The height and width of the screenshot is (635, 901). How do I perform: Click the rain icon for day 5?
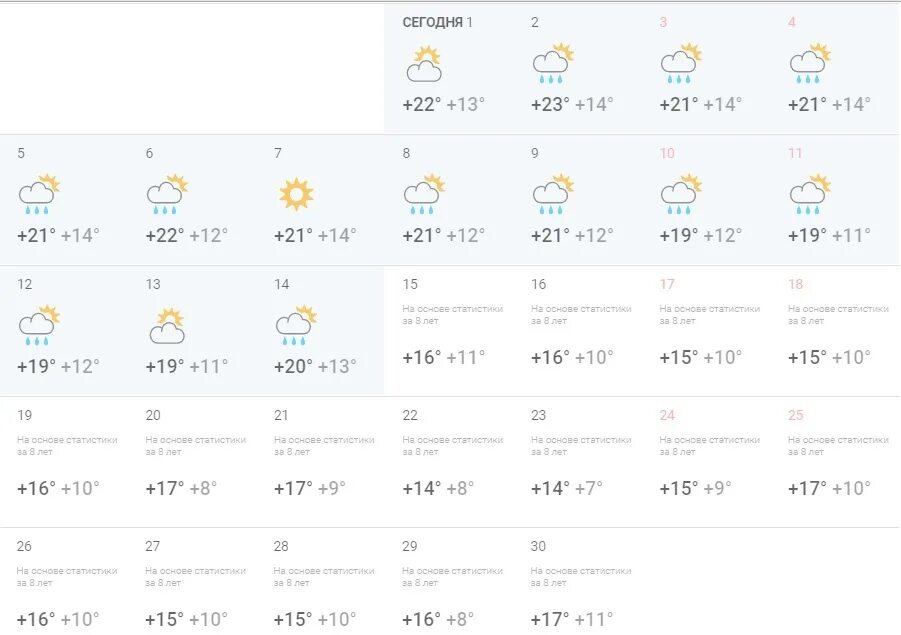tap(39, 194)
